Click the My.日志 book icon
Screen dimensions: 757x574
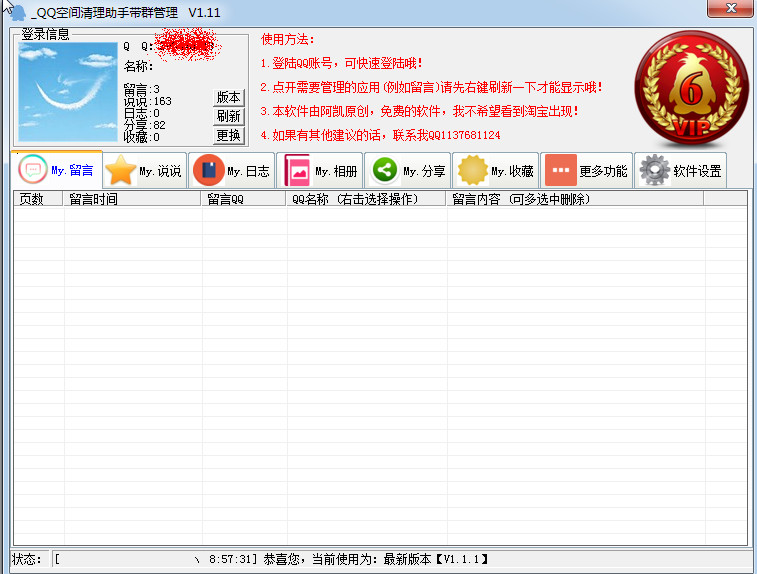(209, 170)
